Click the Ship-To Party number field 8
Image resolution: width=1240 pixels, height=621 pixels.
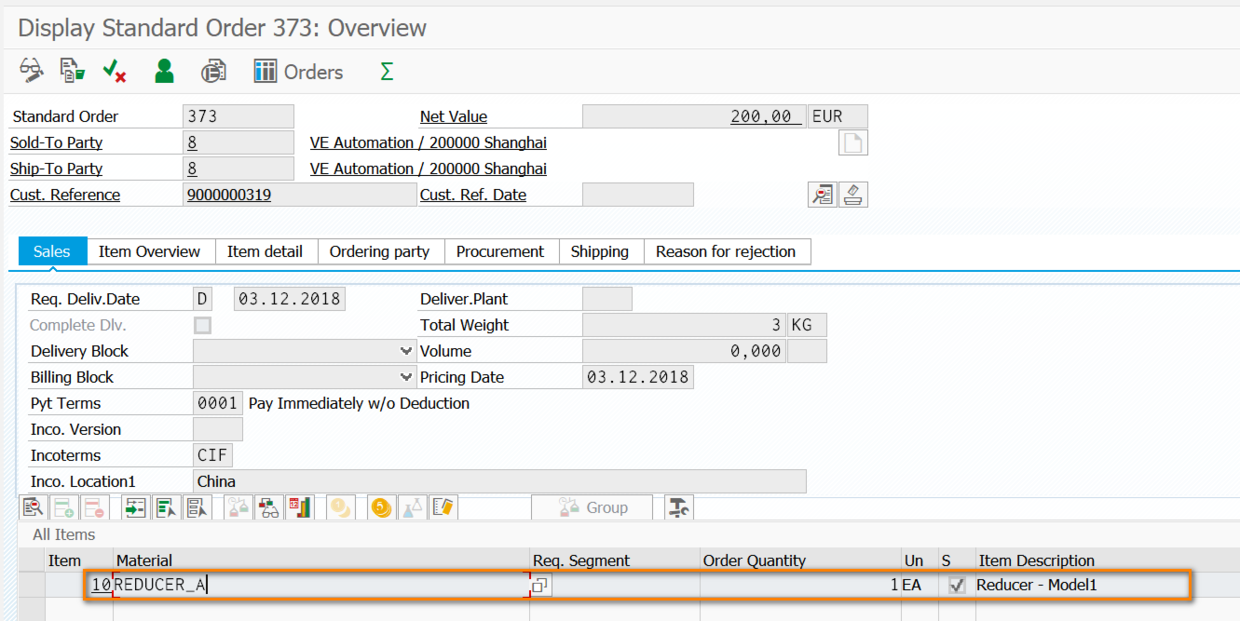(239, 169)
